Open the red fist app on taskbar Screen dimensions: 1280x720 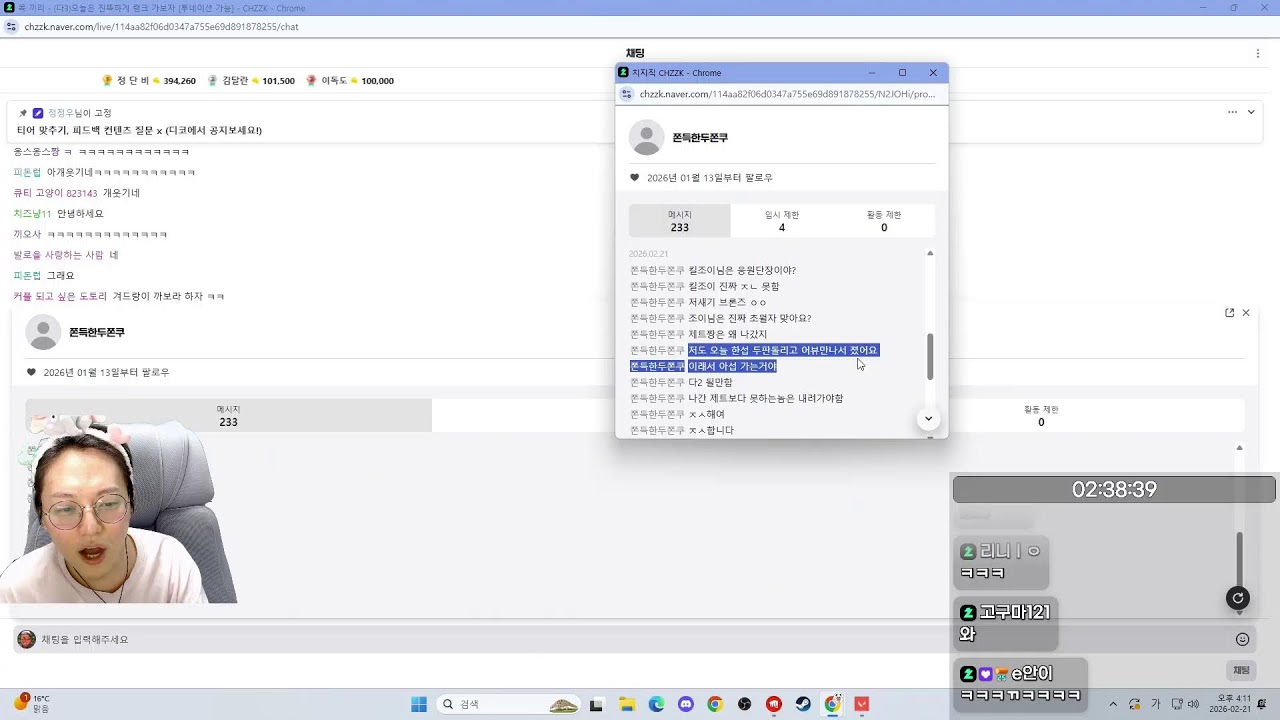(x=773, y=704)
